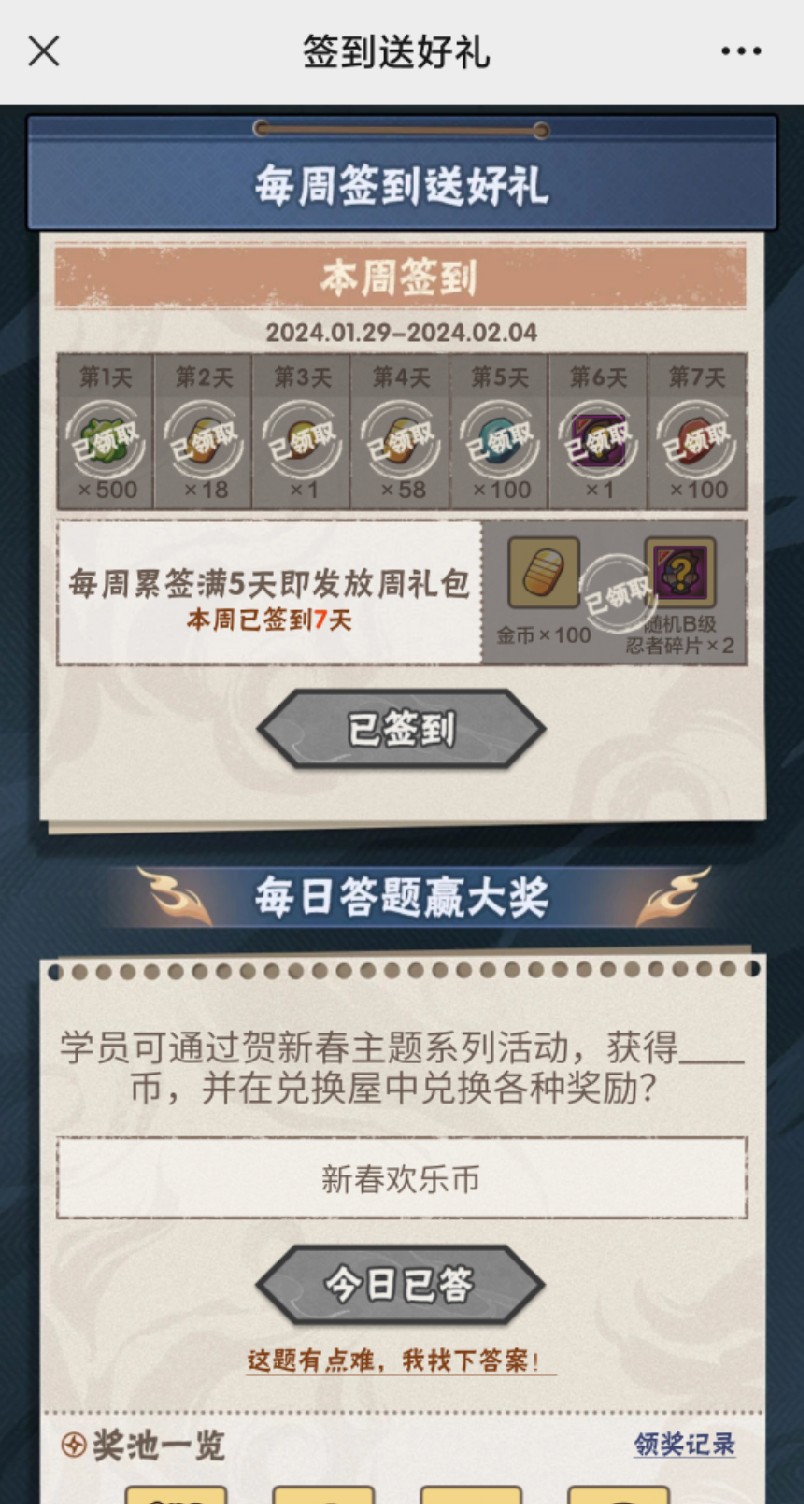Tap the Day 3 reward ×1 icon
804x1504 pixels.
(302, 442)
